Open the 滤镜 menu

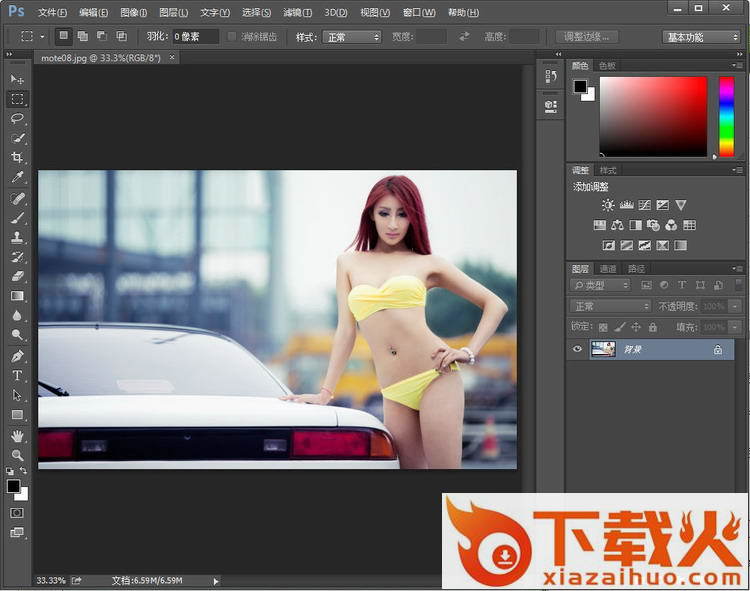click(297, 13)
